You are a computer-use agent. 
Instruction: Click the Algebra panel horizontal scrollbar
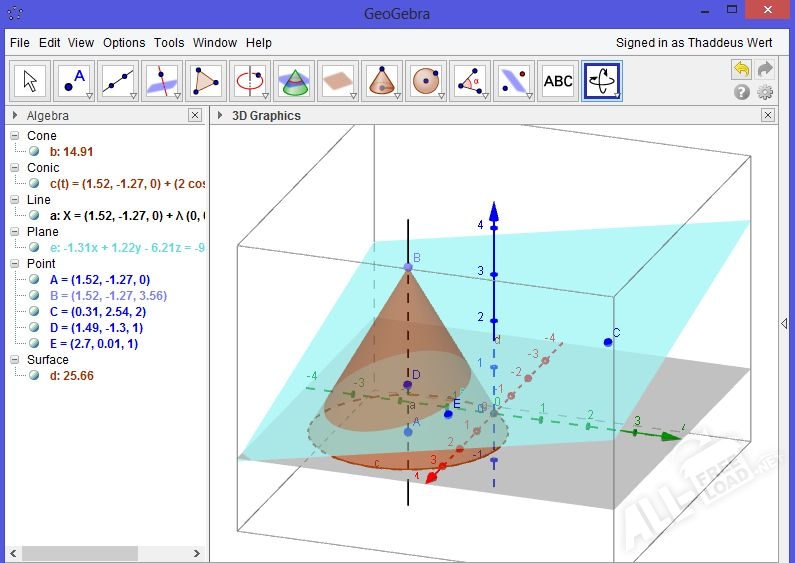[80, 553]
